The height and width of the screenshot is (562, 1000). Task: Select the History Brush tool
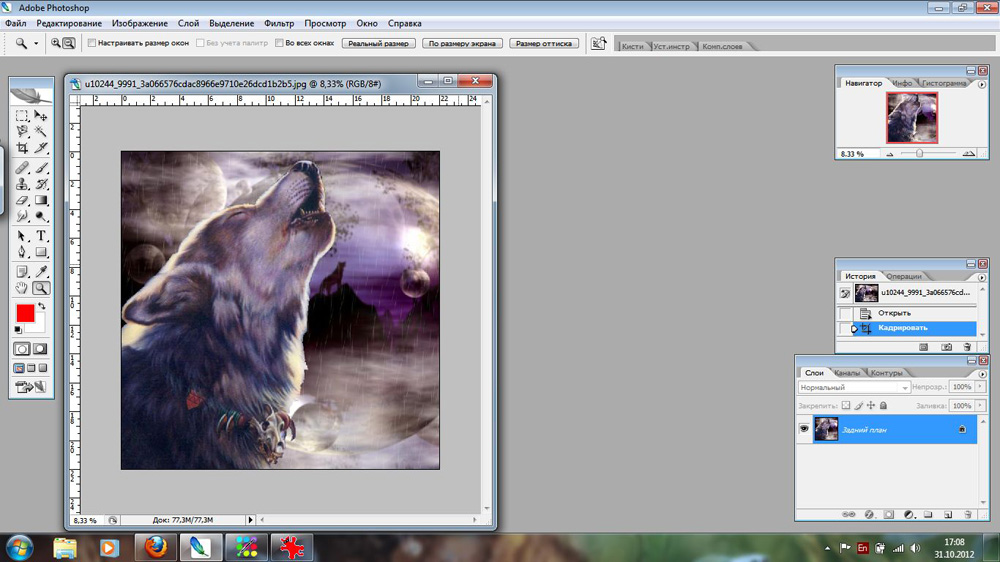click(x=41, y=184)
